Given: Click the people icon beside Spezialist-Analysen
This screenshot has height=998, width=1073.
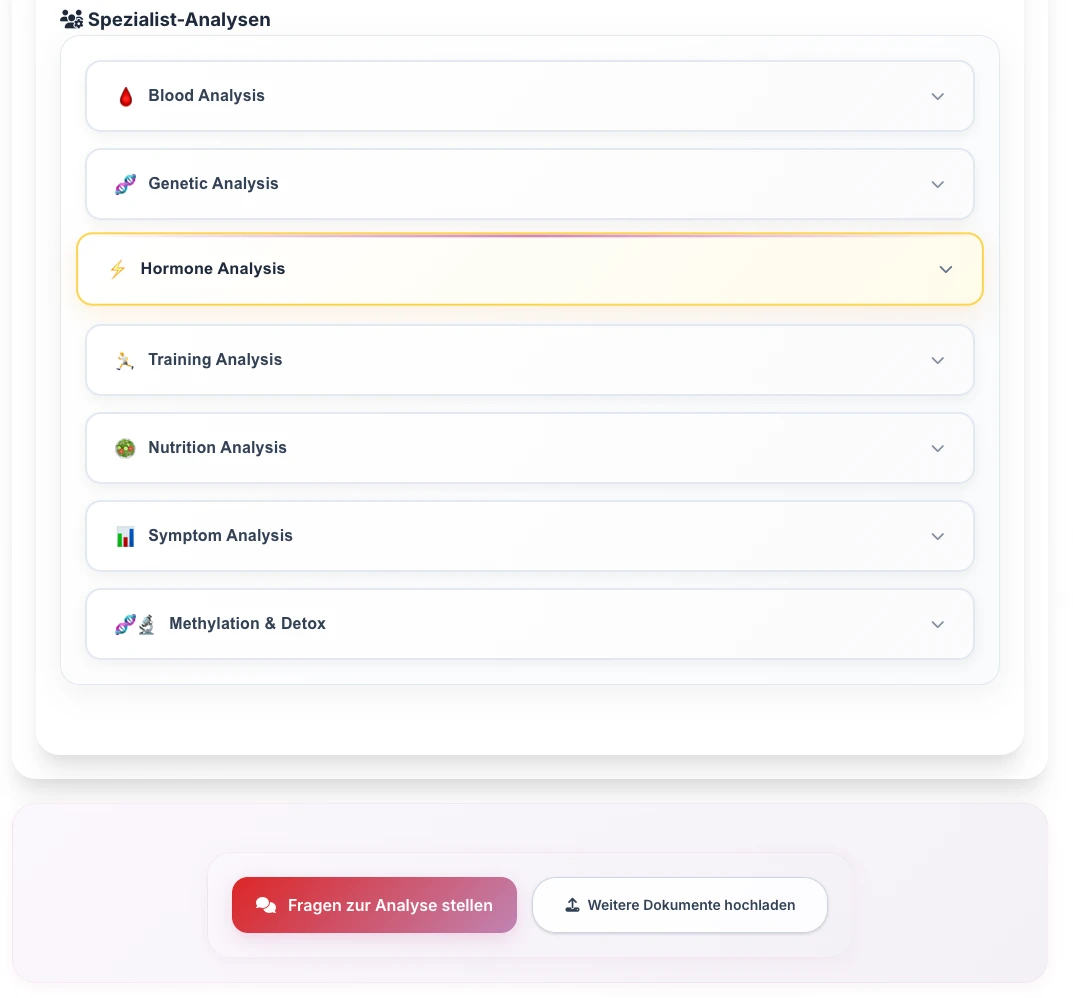Looking at the screenshot, I should (x=71, y=19).
